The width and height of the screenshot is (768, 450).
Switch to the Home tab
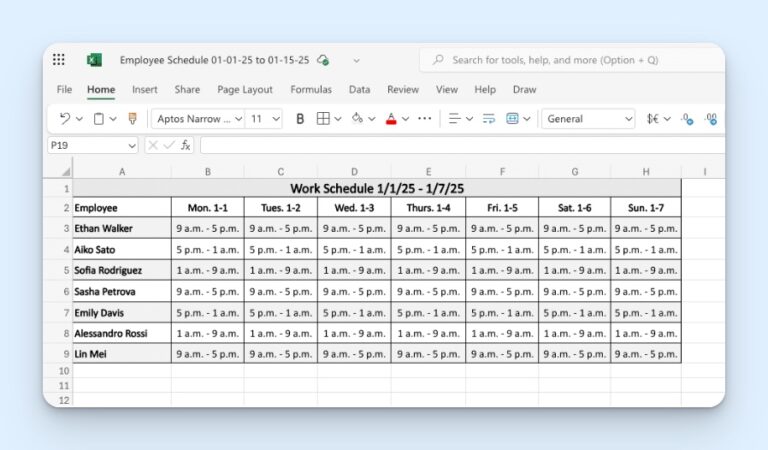[x=101, y=90]
